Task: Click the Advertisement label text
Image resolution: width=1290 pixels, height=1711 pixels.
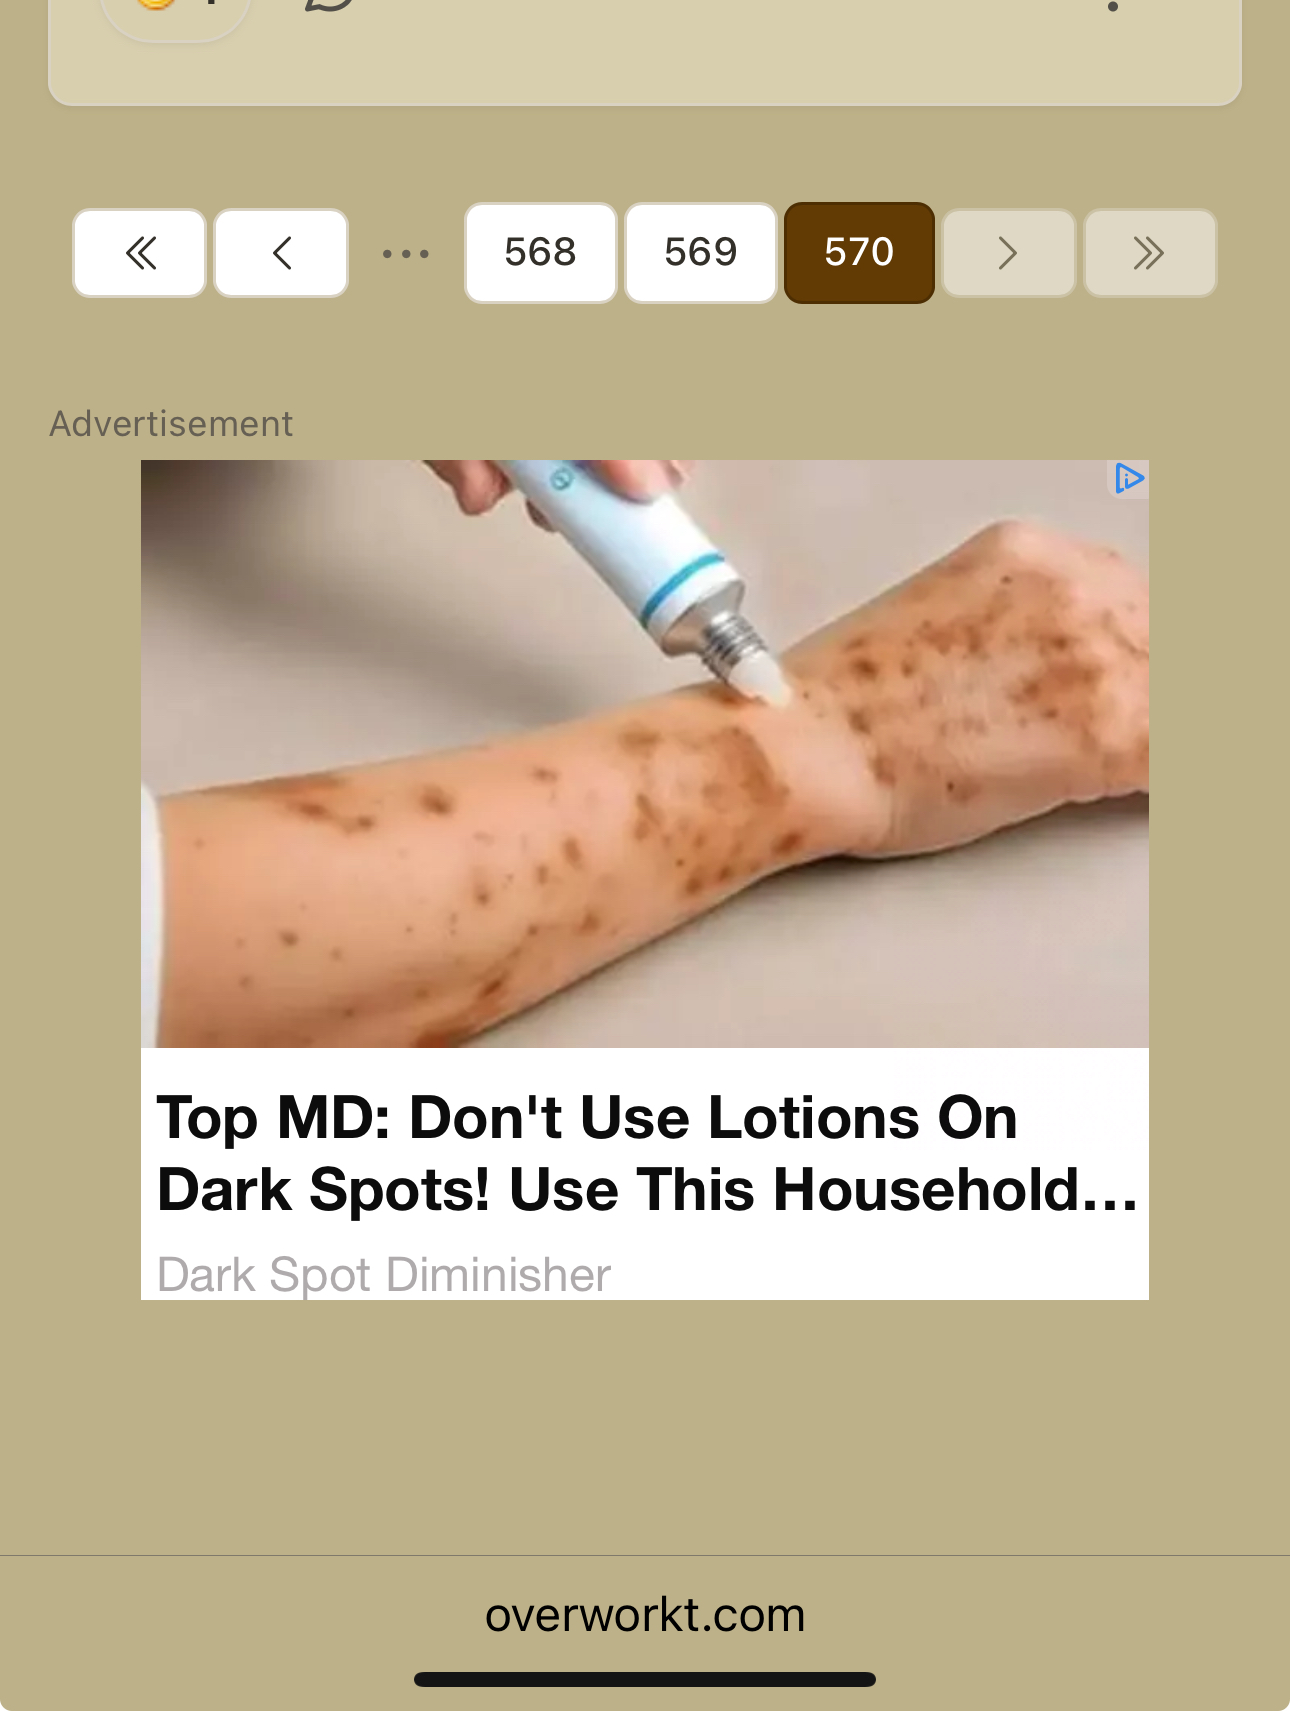Action: (x=171, y=424)
